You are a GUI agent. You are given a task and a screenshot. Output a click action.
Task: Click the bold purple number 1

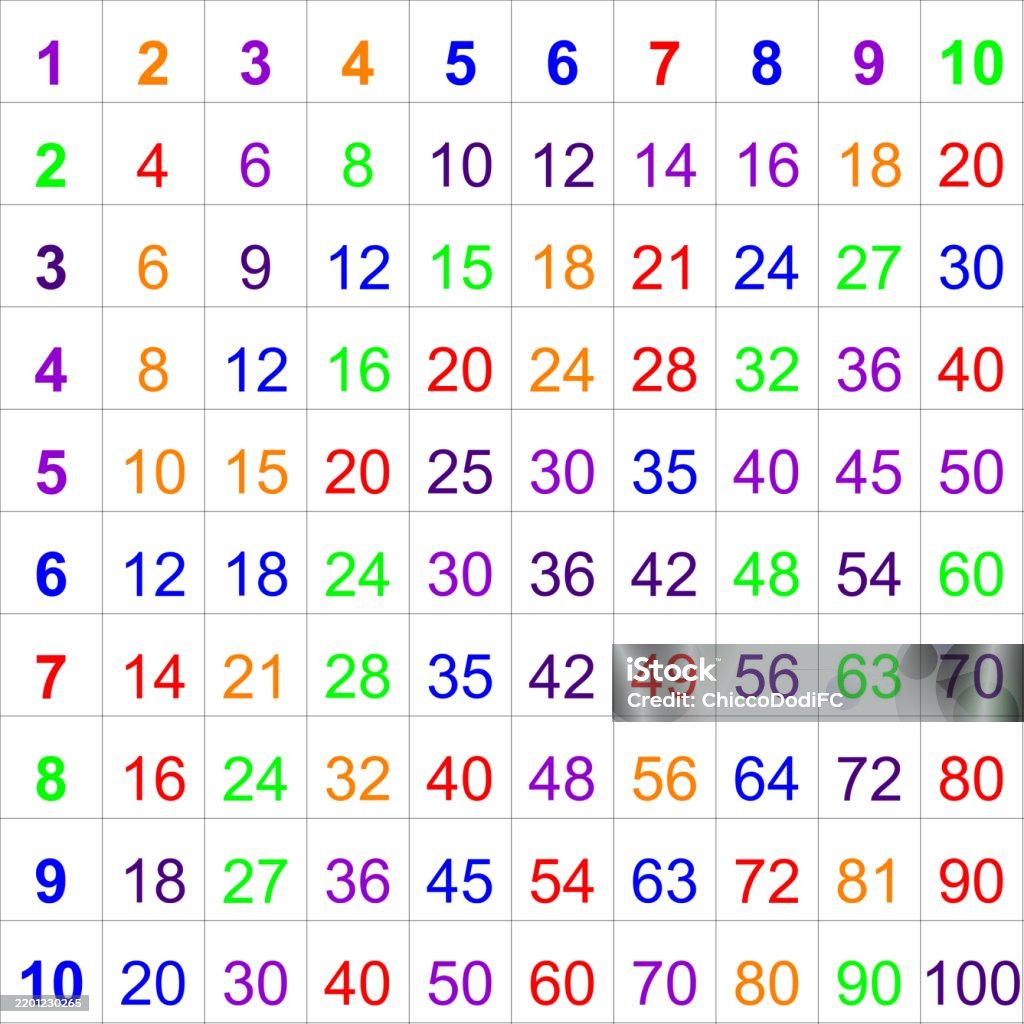tap(50, 63)
